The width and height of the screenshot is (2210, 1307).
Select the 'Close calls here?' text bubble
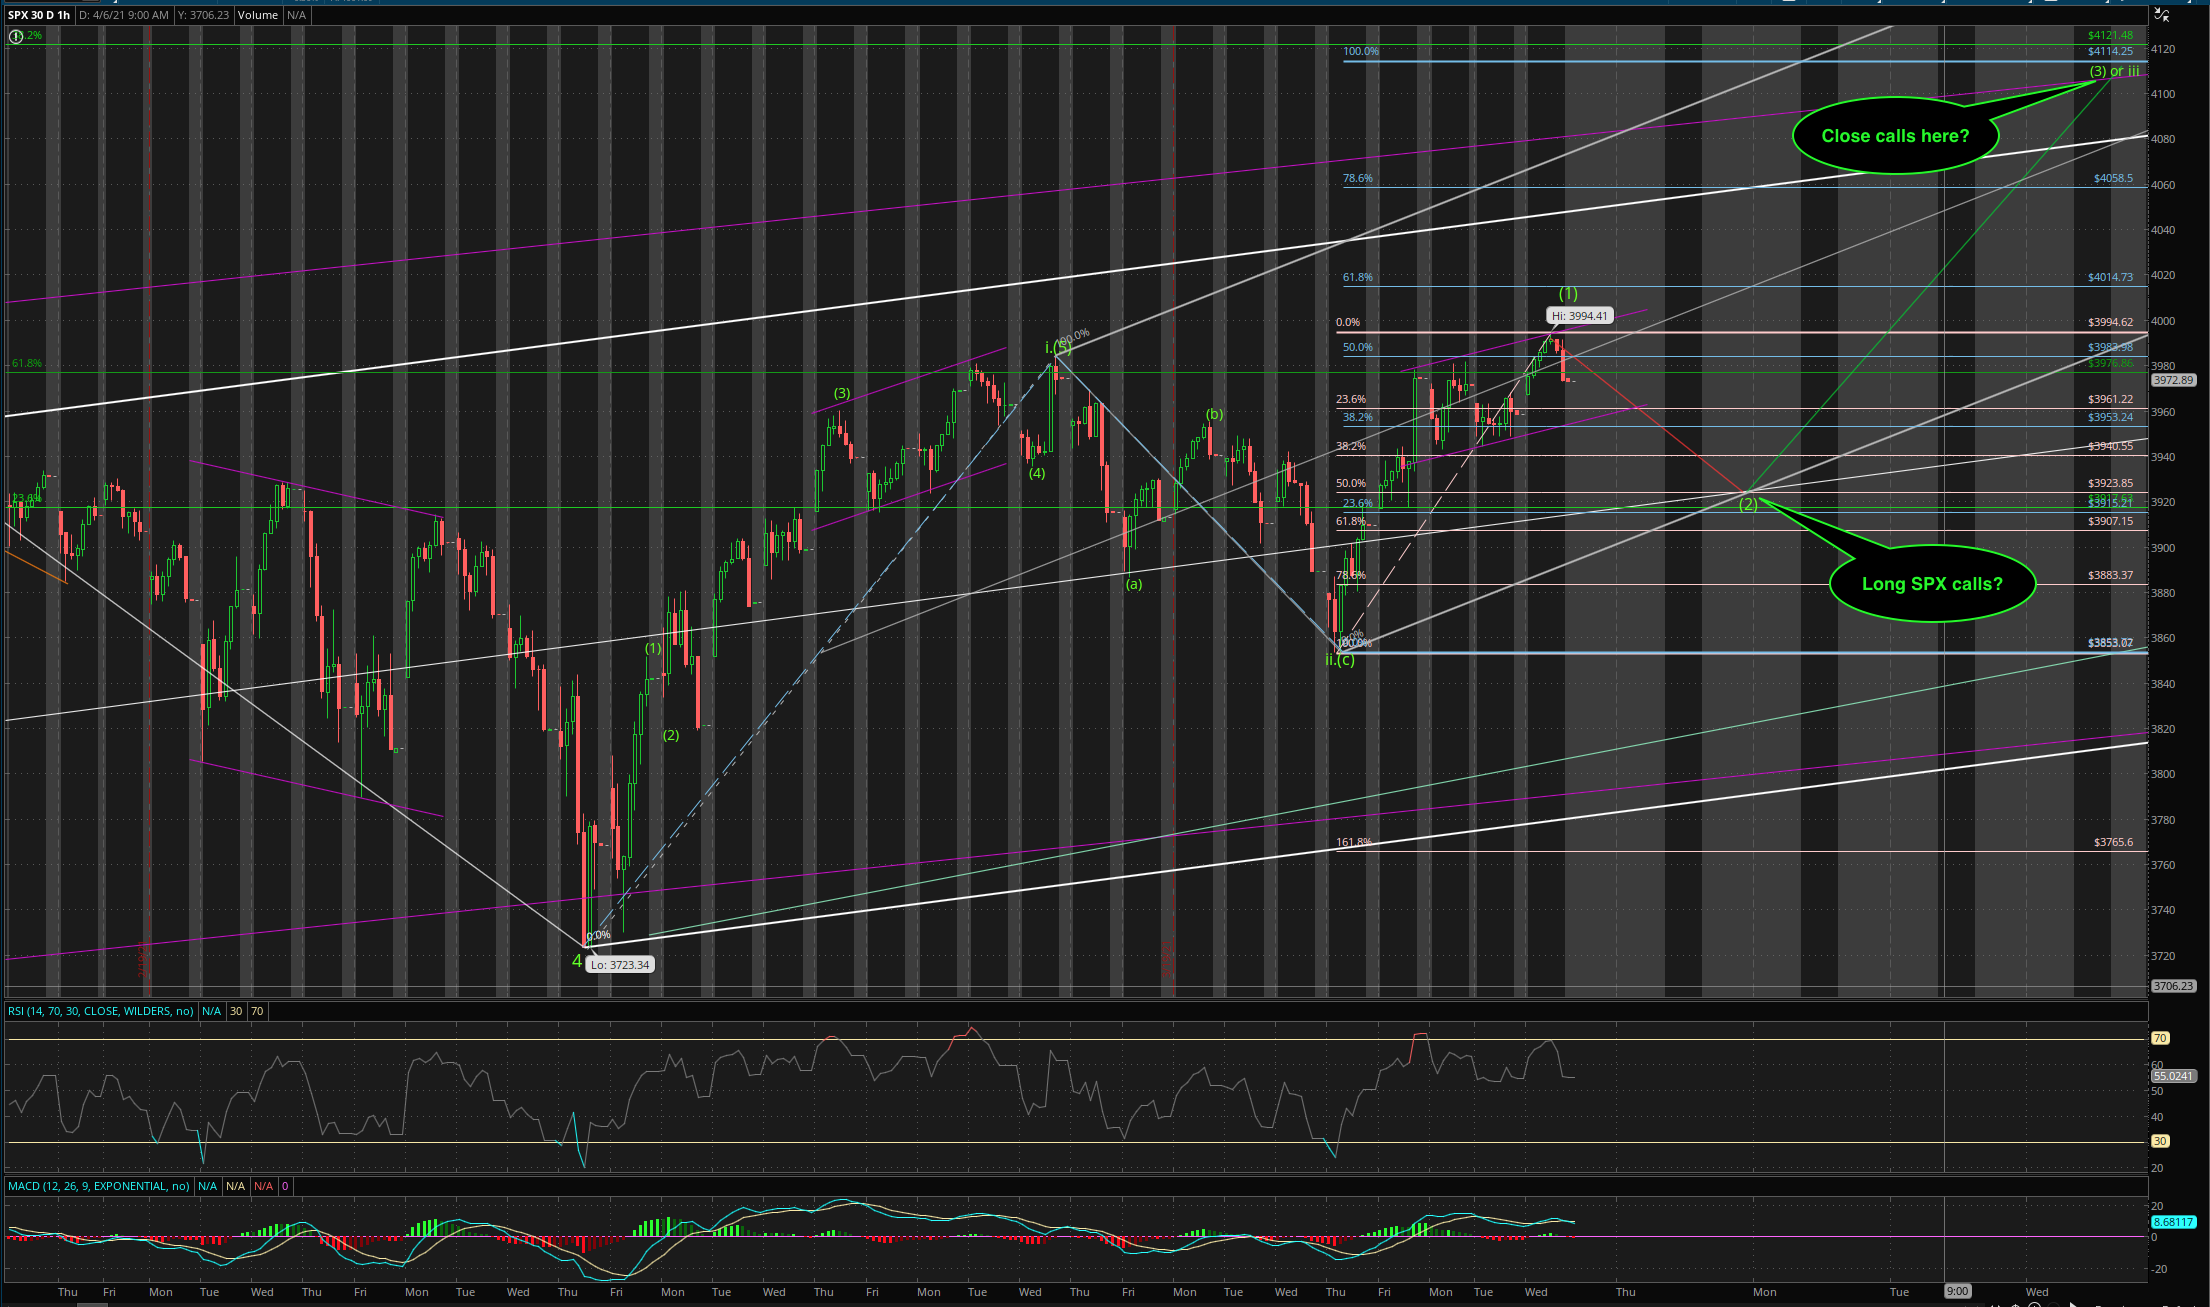click(1894, 136)
